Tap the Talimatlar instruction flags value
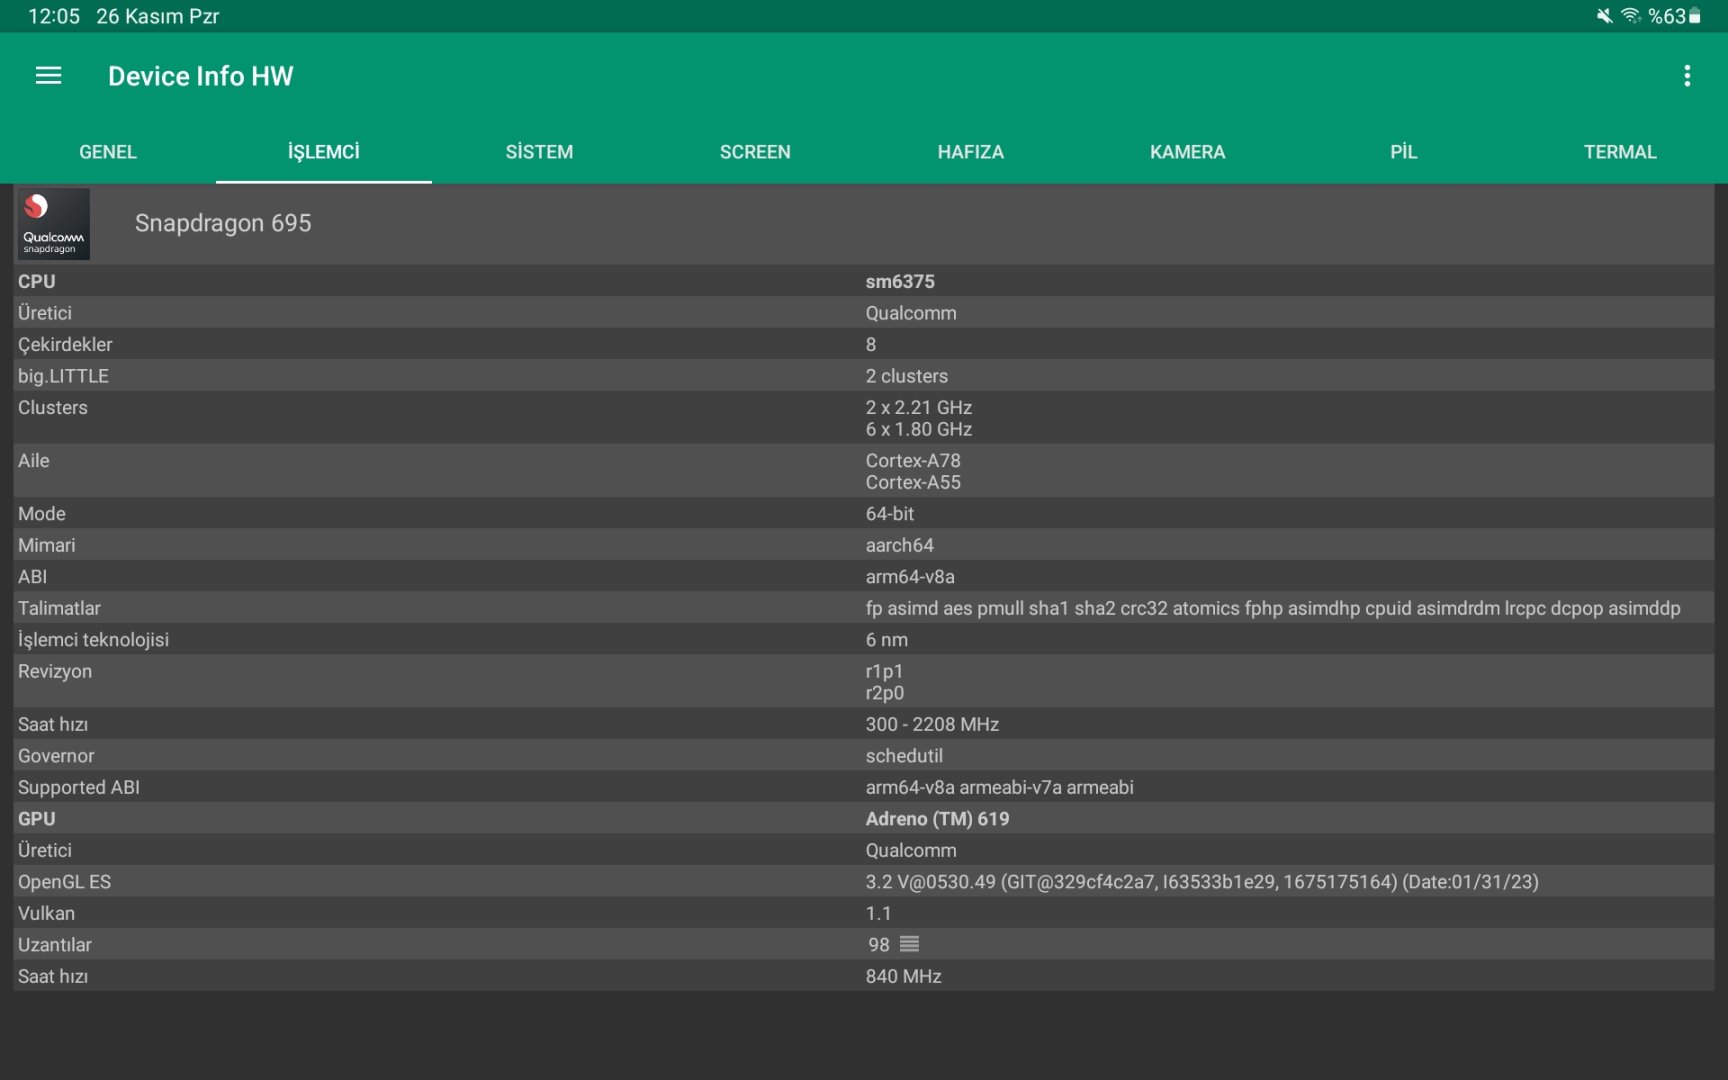This screenshot has width=1728, height=1080. 1273,608
